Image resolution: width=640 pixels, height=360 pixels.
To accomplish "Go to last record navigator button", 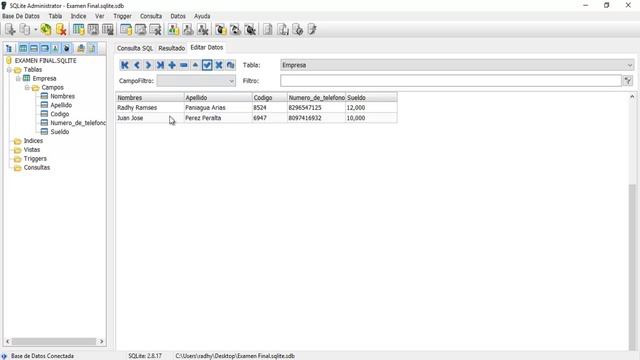I will click(x=160, y=65).
